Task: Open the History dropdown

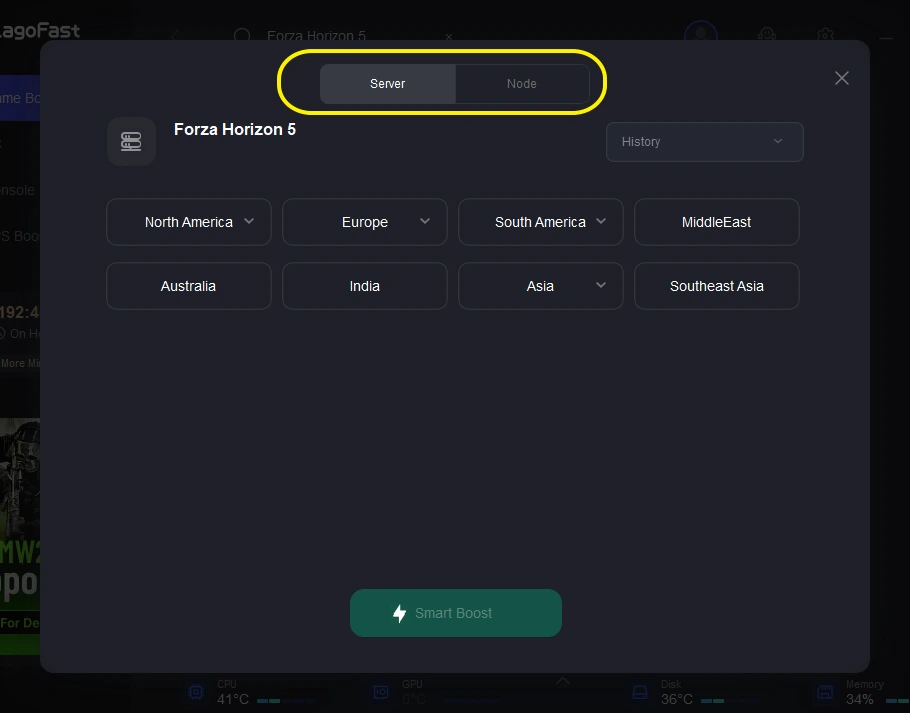Action: click(704, 142)
